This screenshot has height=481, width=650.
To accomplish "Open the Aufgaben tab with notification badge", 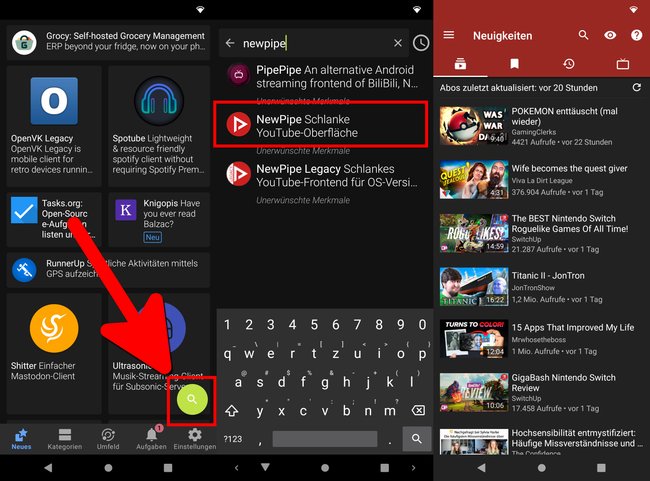I will (x=151, y=439).
